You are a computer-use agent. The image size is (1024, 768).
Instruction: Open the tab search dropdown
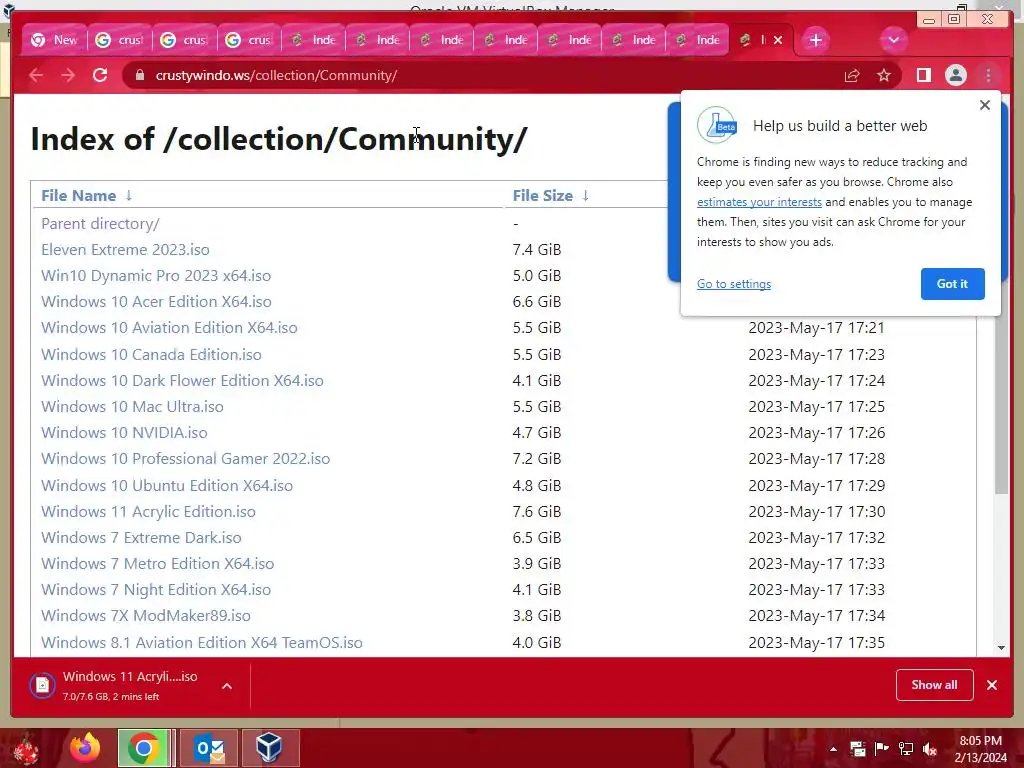893,40
